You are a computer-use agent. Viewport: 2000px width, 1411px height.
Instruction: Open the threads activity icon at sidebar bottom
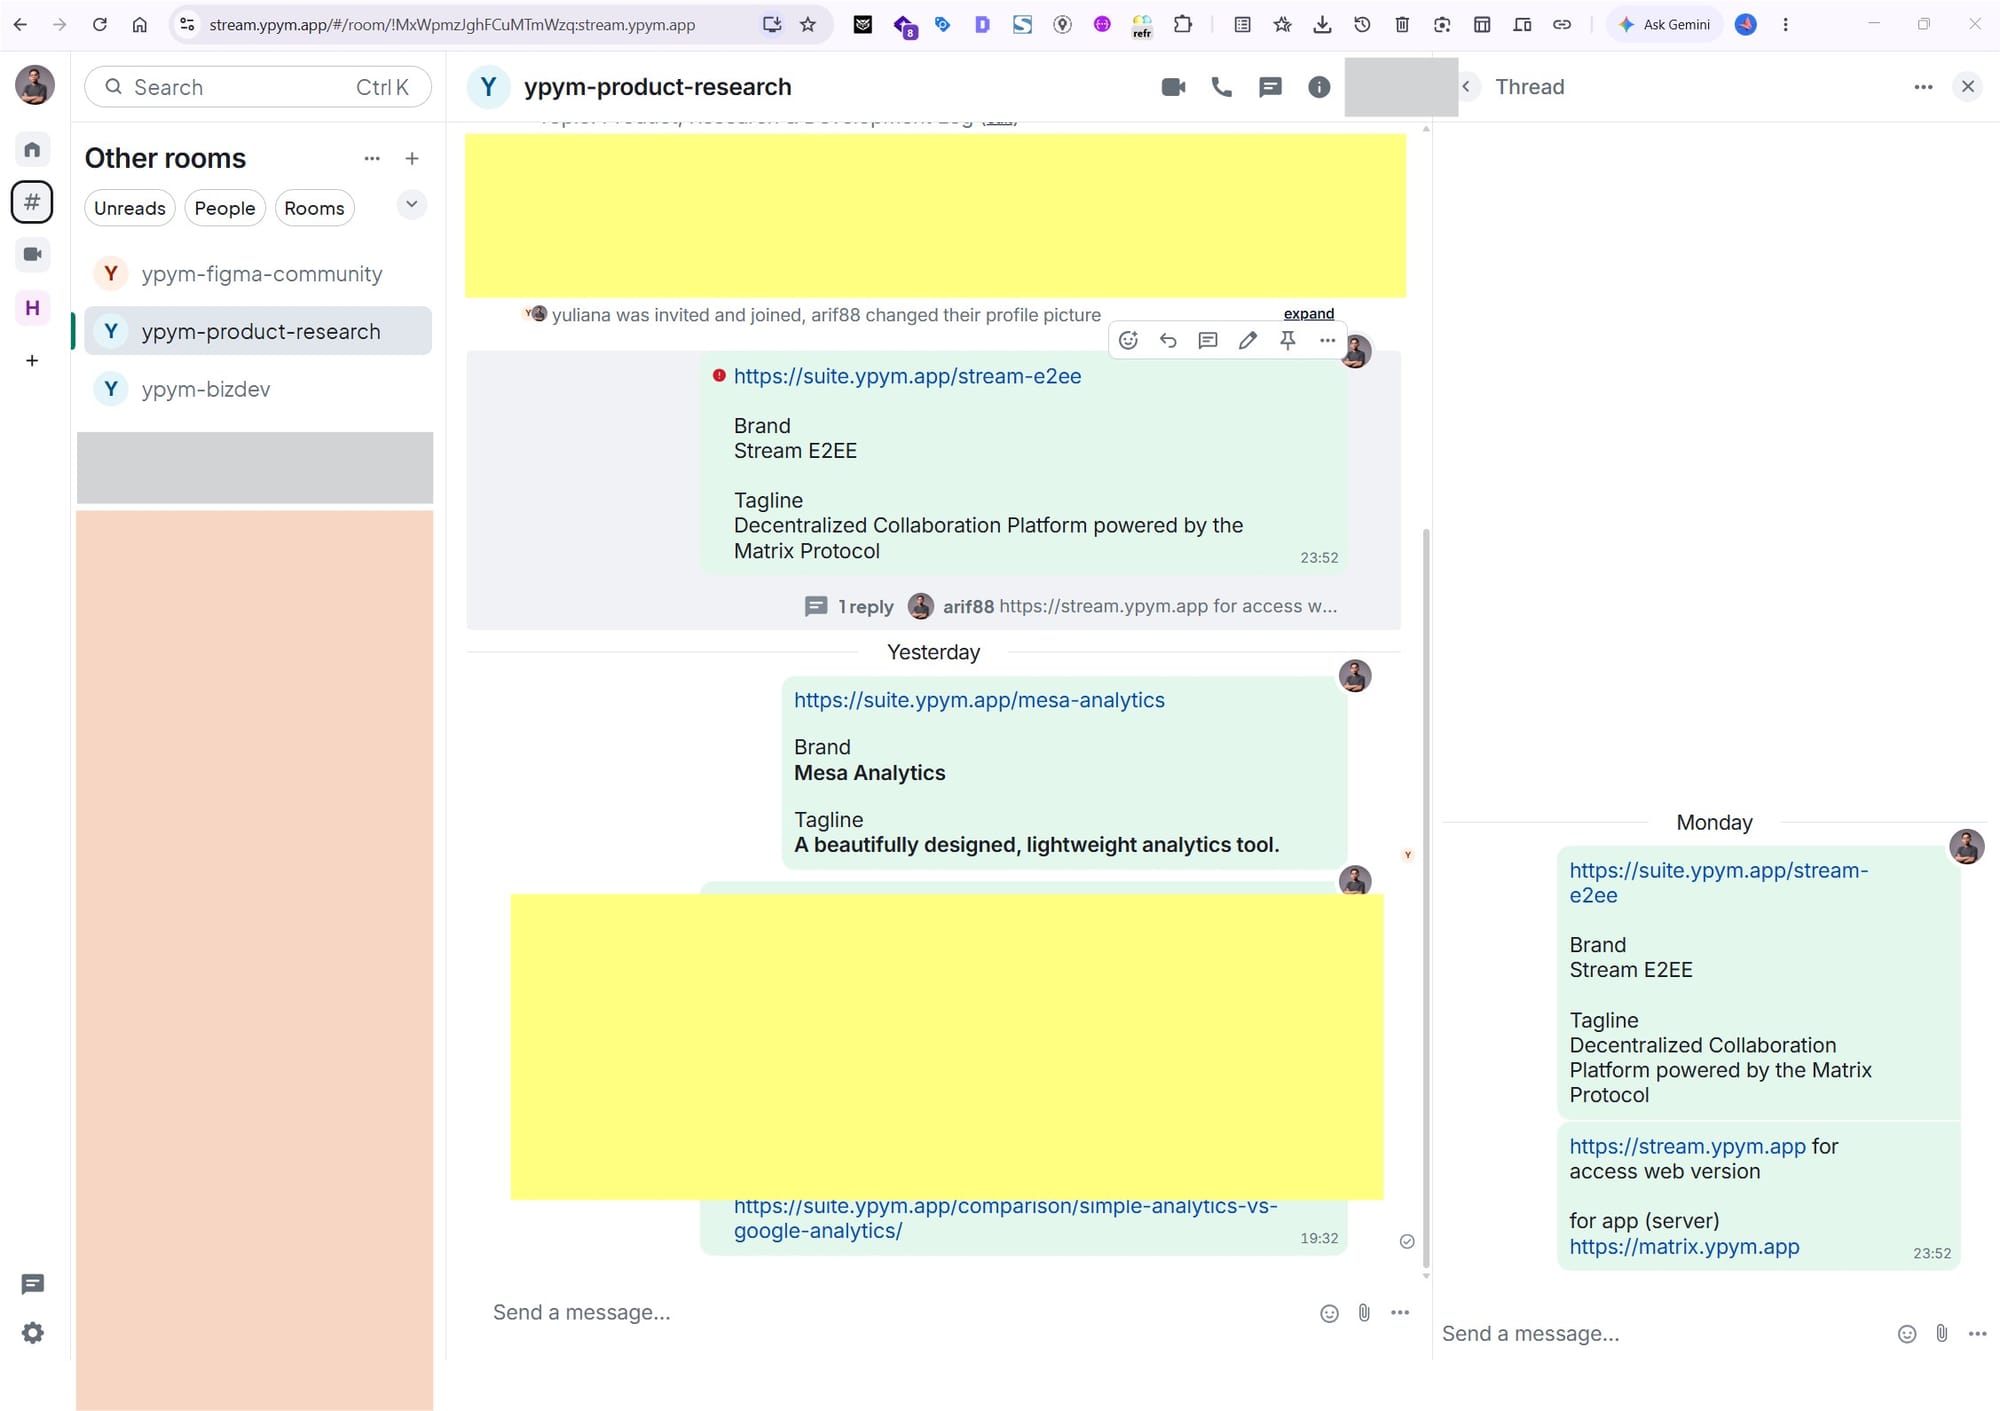click(x=32, y=1284)
